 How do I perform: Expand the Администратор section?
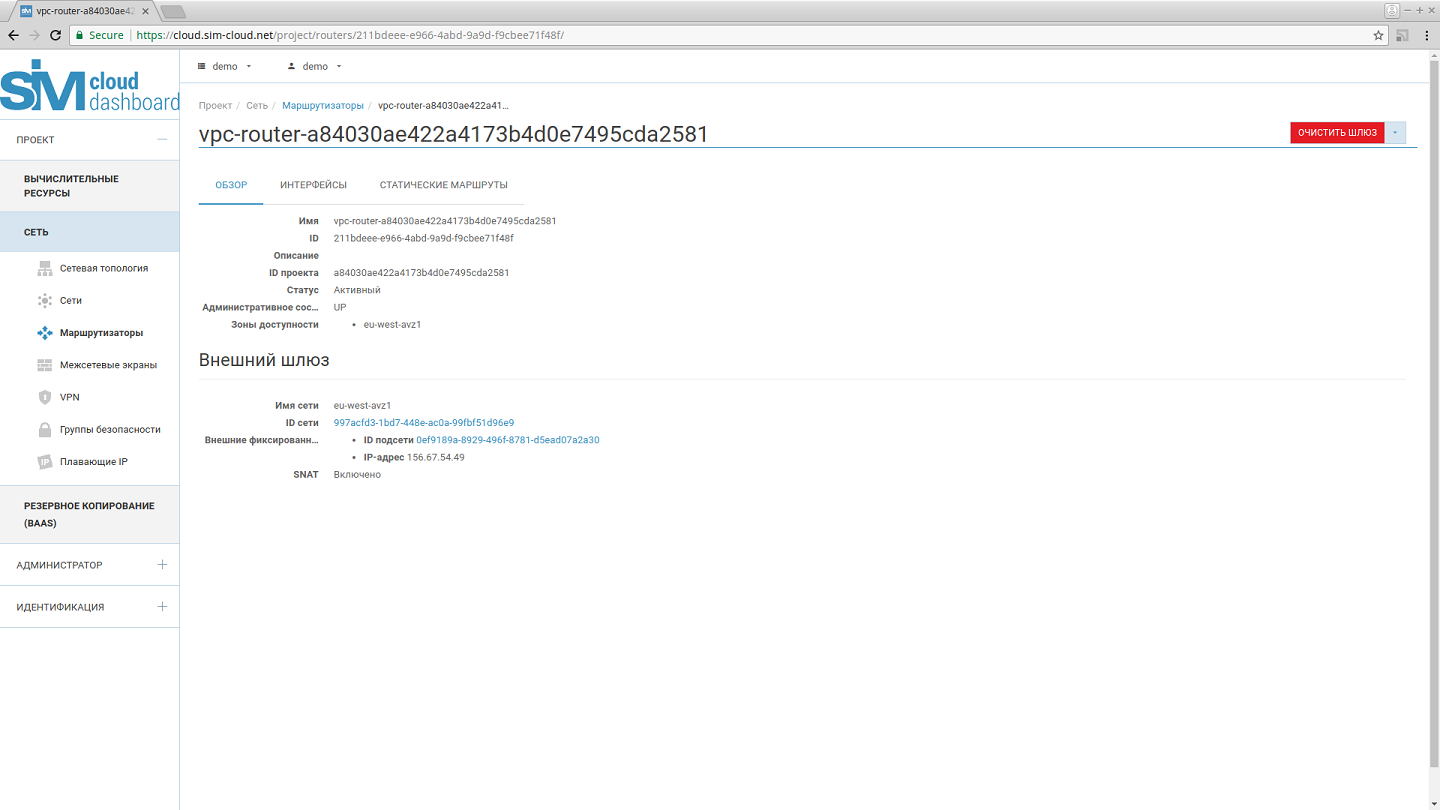162,565
